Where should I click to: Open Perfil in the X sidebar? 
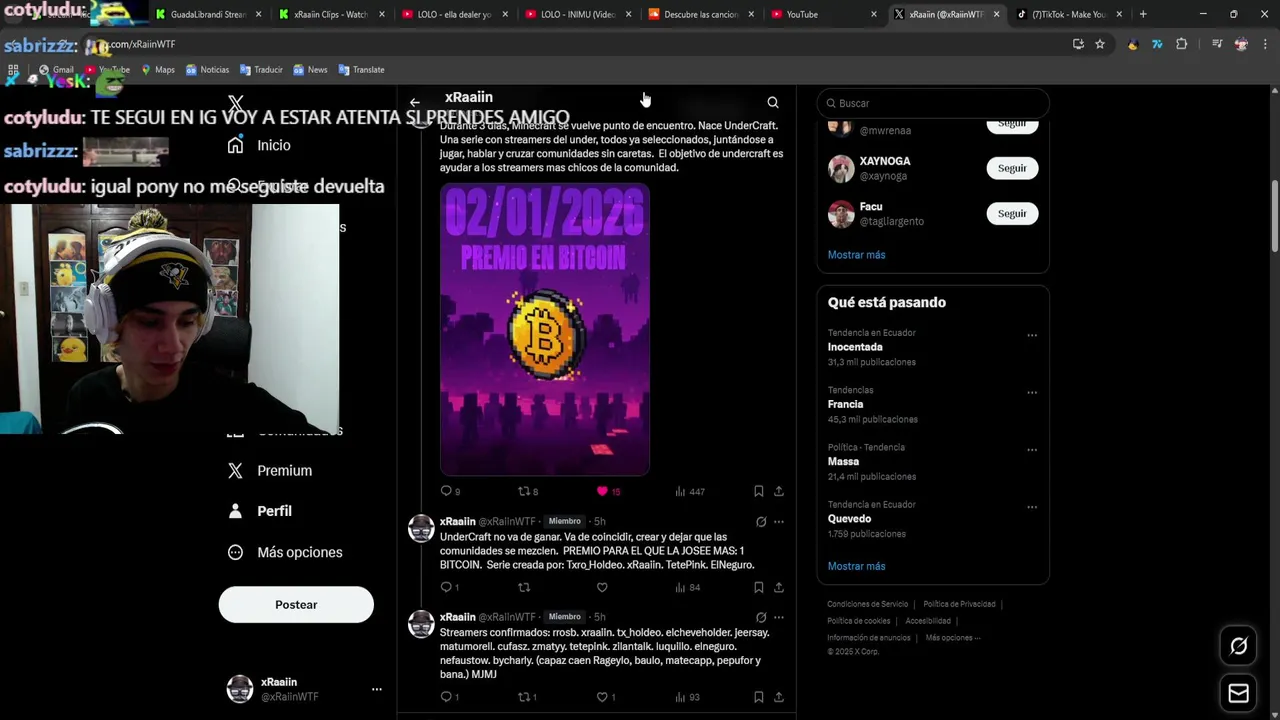tap(260, 511)
